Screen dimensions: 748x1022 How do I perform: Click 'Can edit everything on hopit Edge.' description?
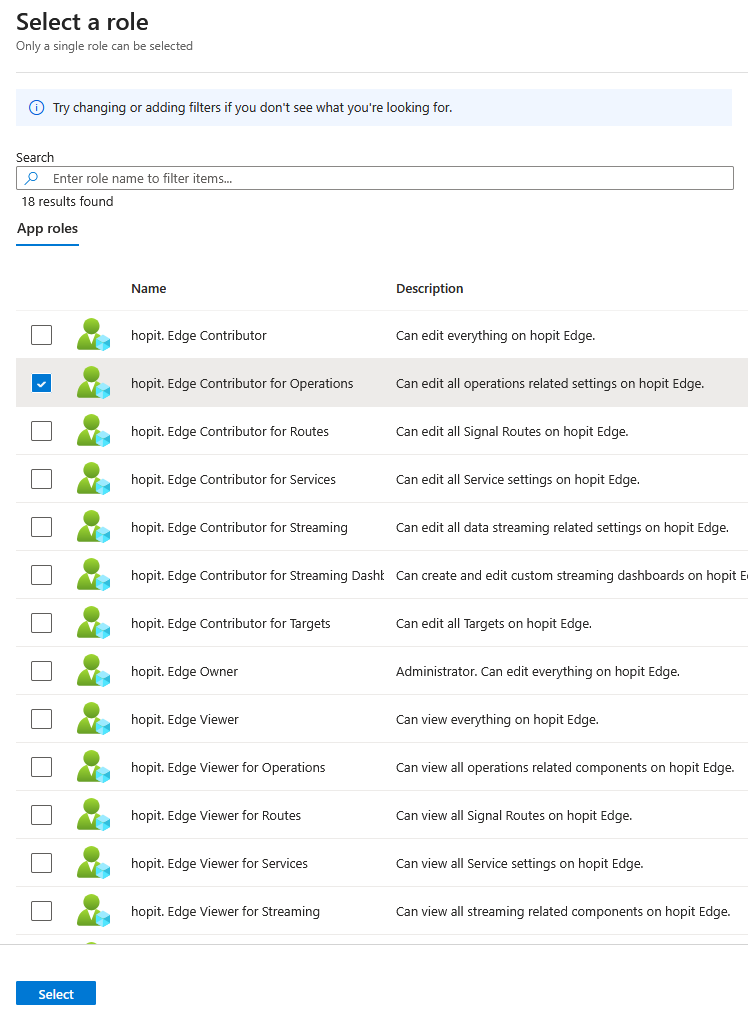pyautogui.click(x=495, y=335)
